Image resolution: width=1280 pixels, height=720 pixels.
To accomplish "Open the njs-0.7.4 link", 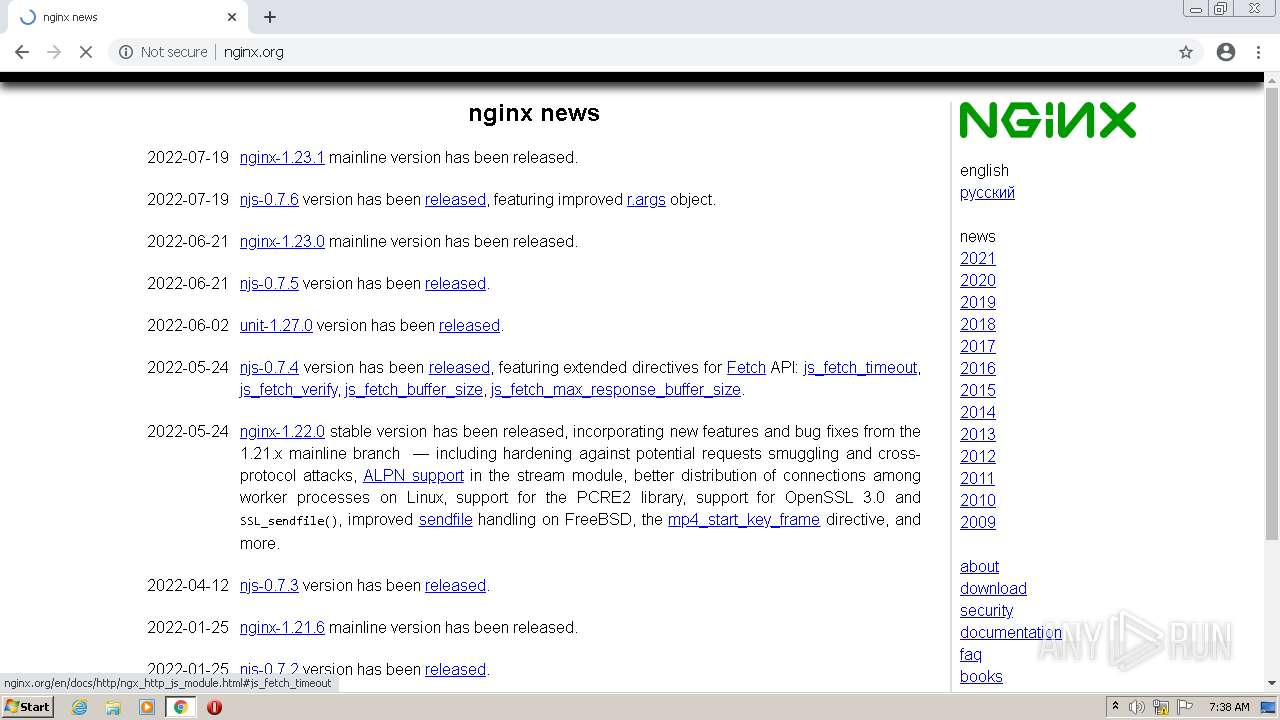I will [x=269, y=367].
